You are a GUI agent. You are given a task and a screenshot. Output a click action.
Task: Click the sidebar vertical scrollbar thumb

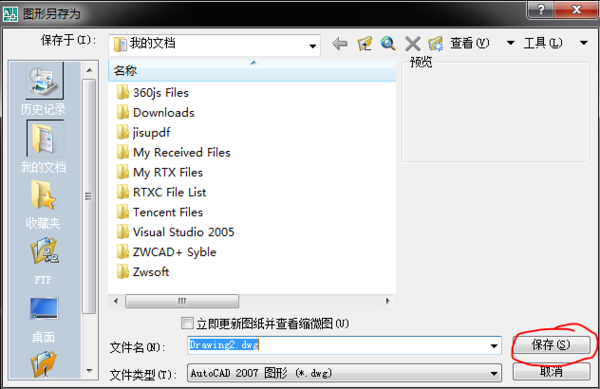click(89, 196)
